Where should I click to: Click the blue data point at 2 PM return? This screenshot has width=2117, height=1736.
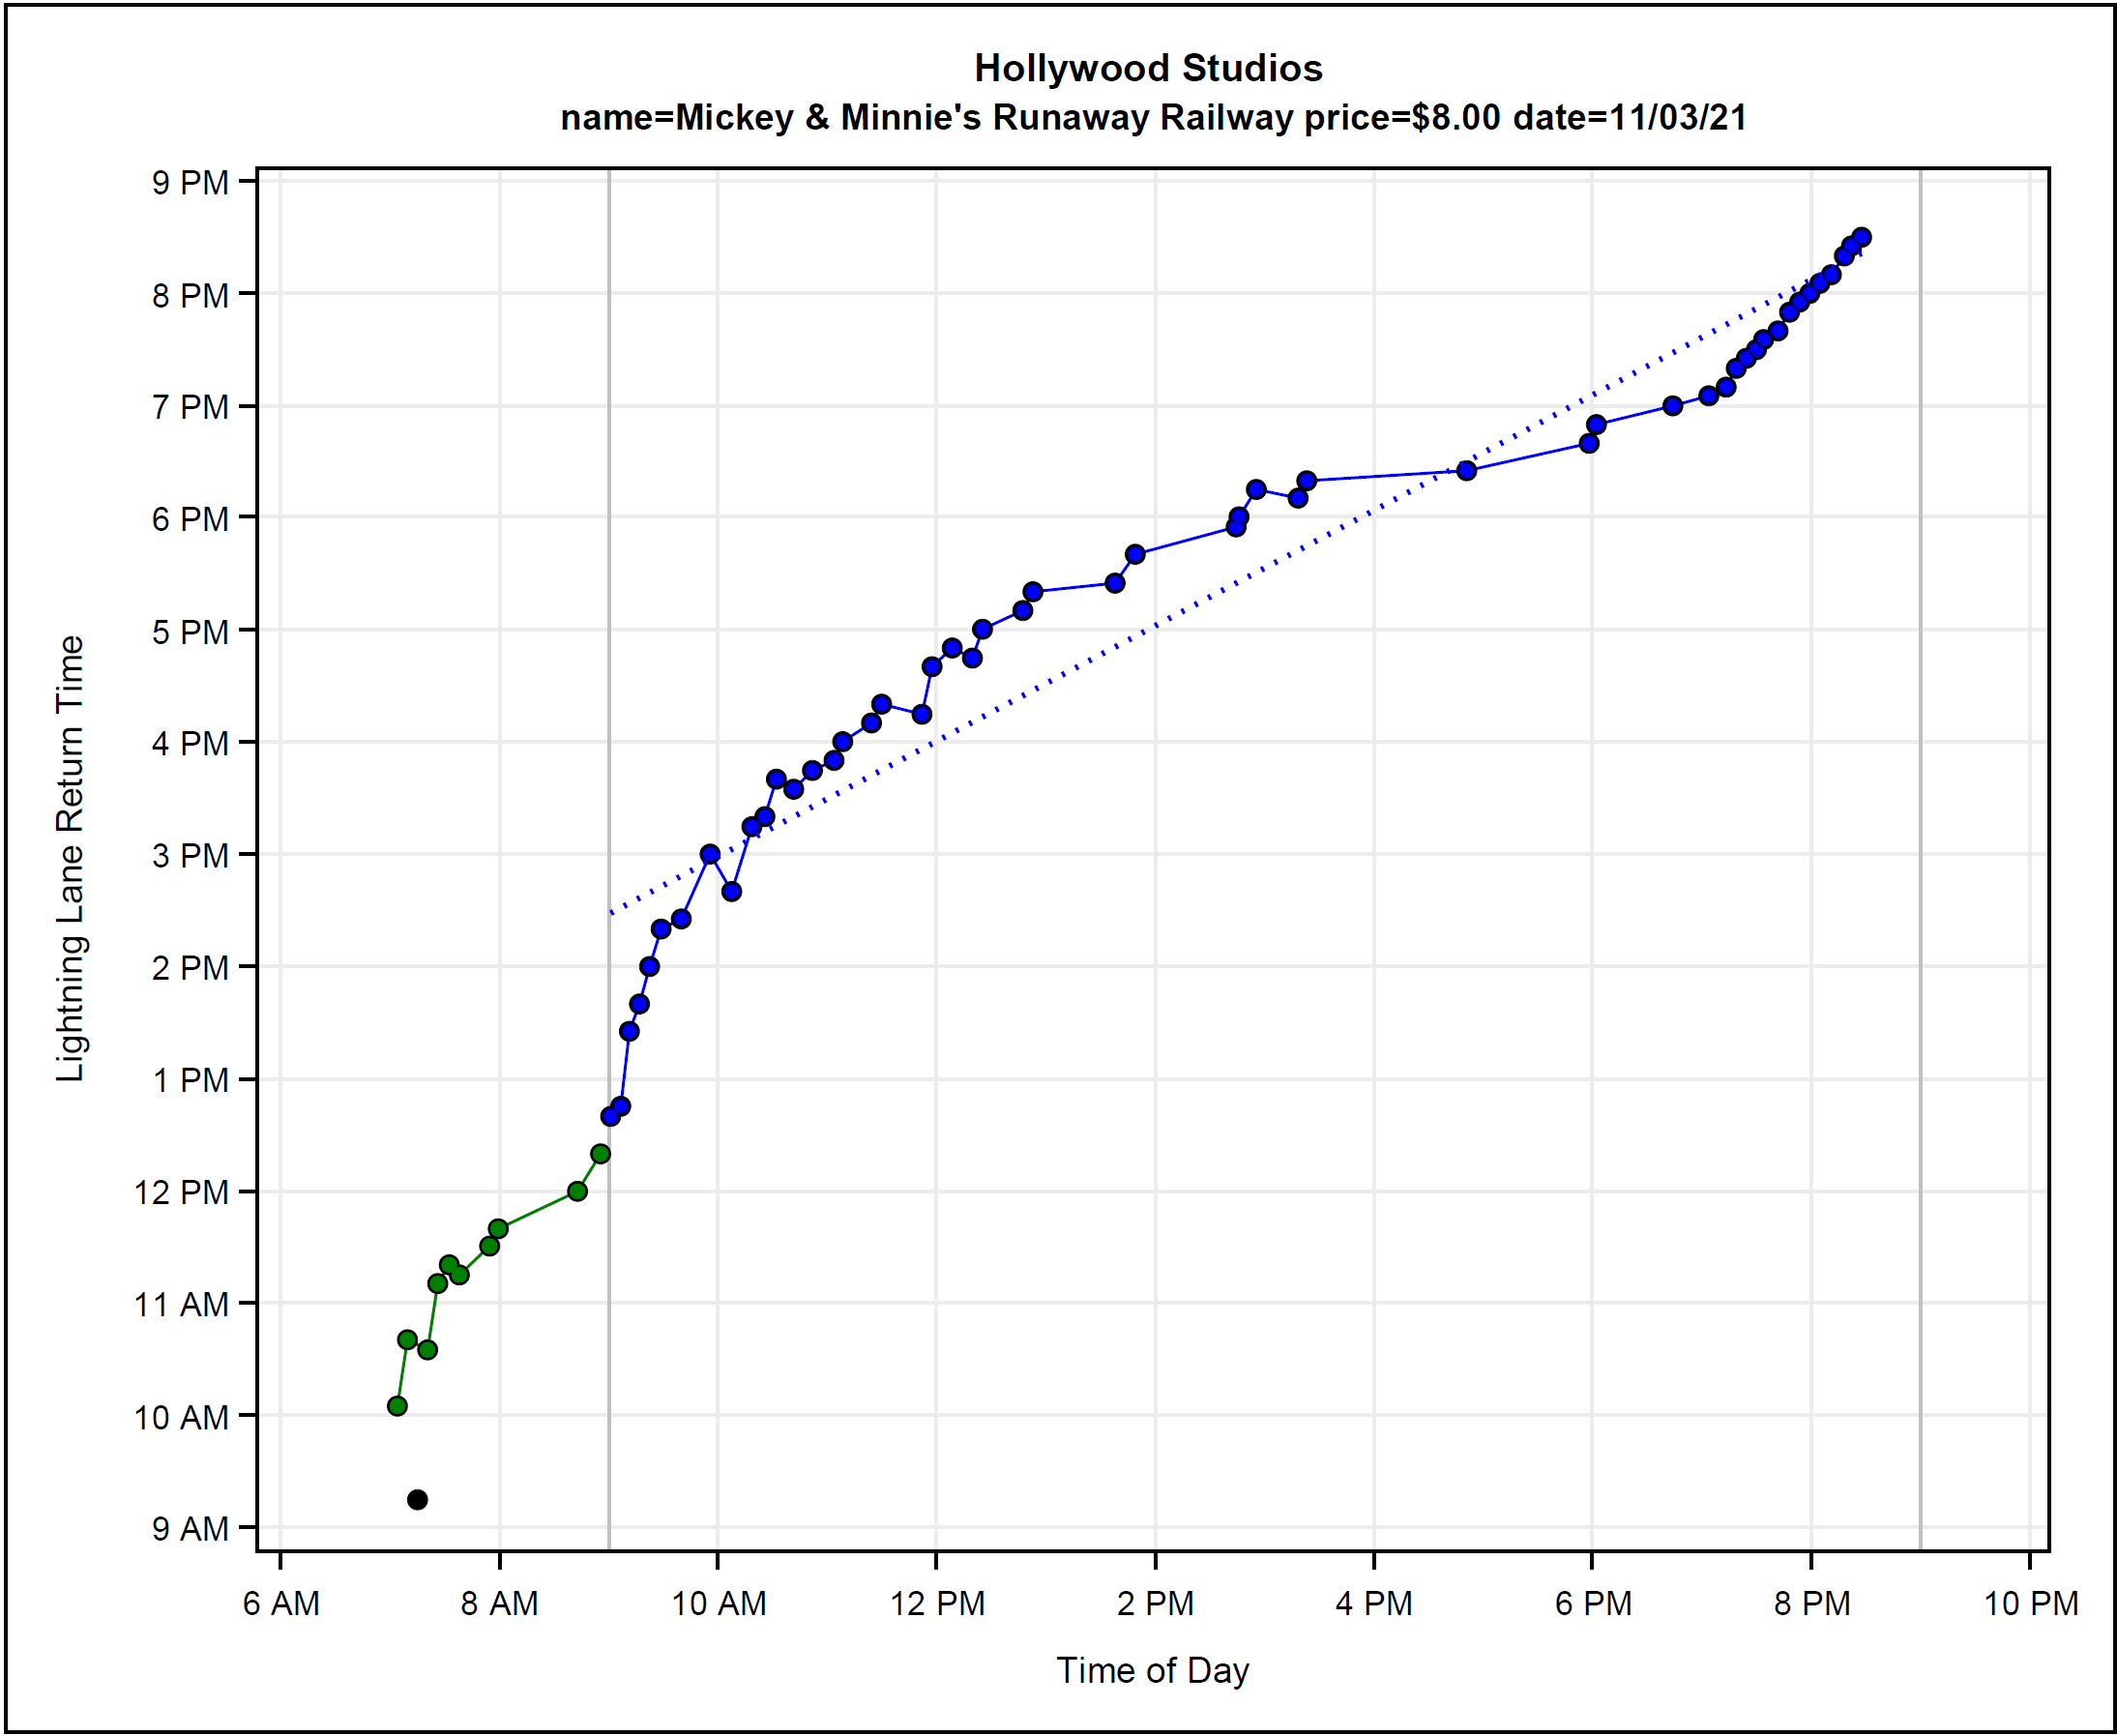pos(649,966)
